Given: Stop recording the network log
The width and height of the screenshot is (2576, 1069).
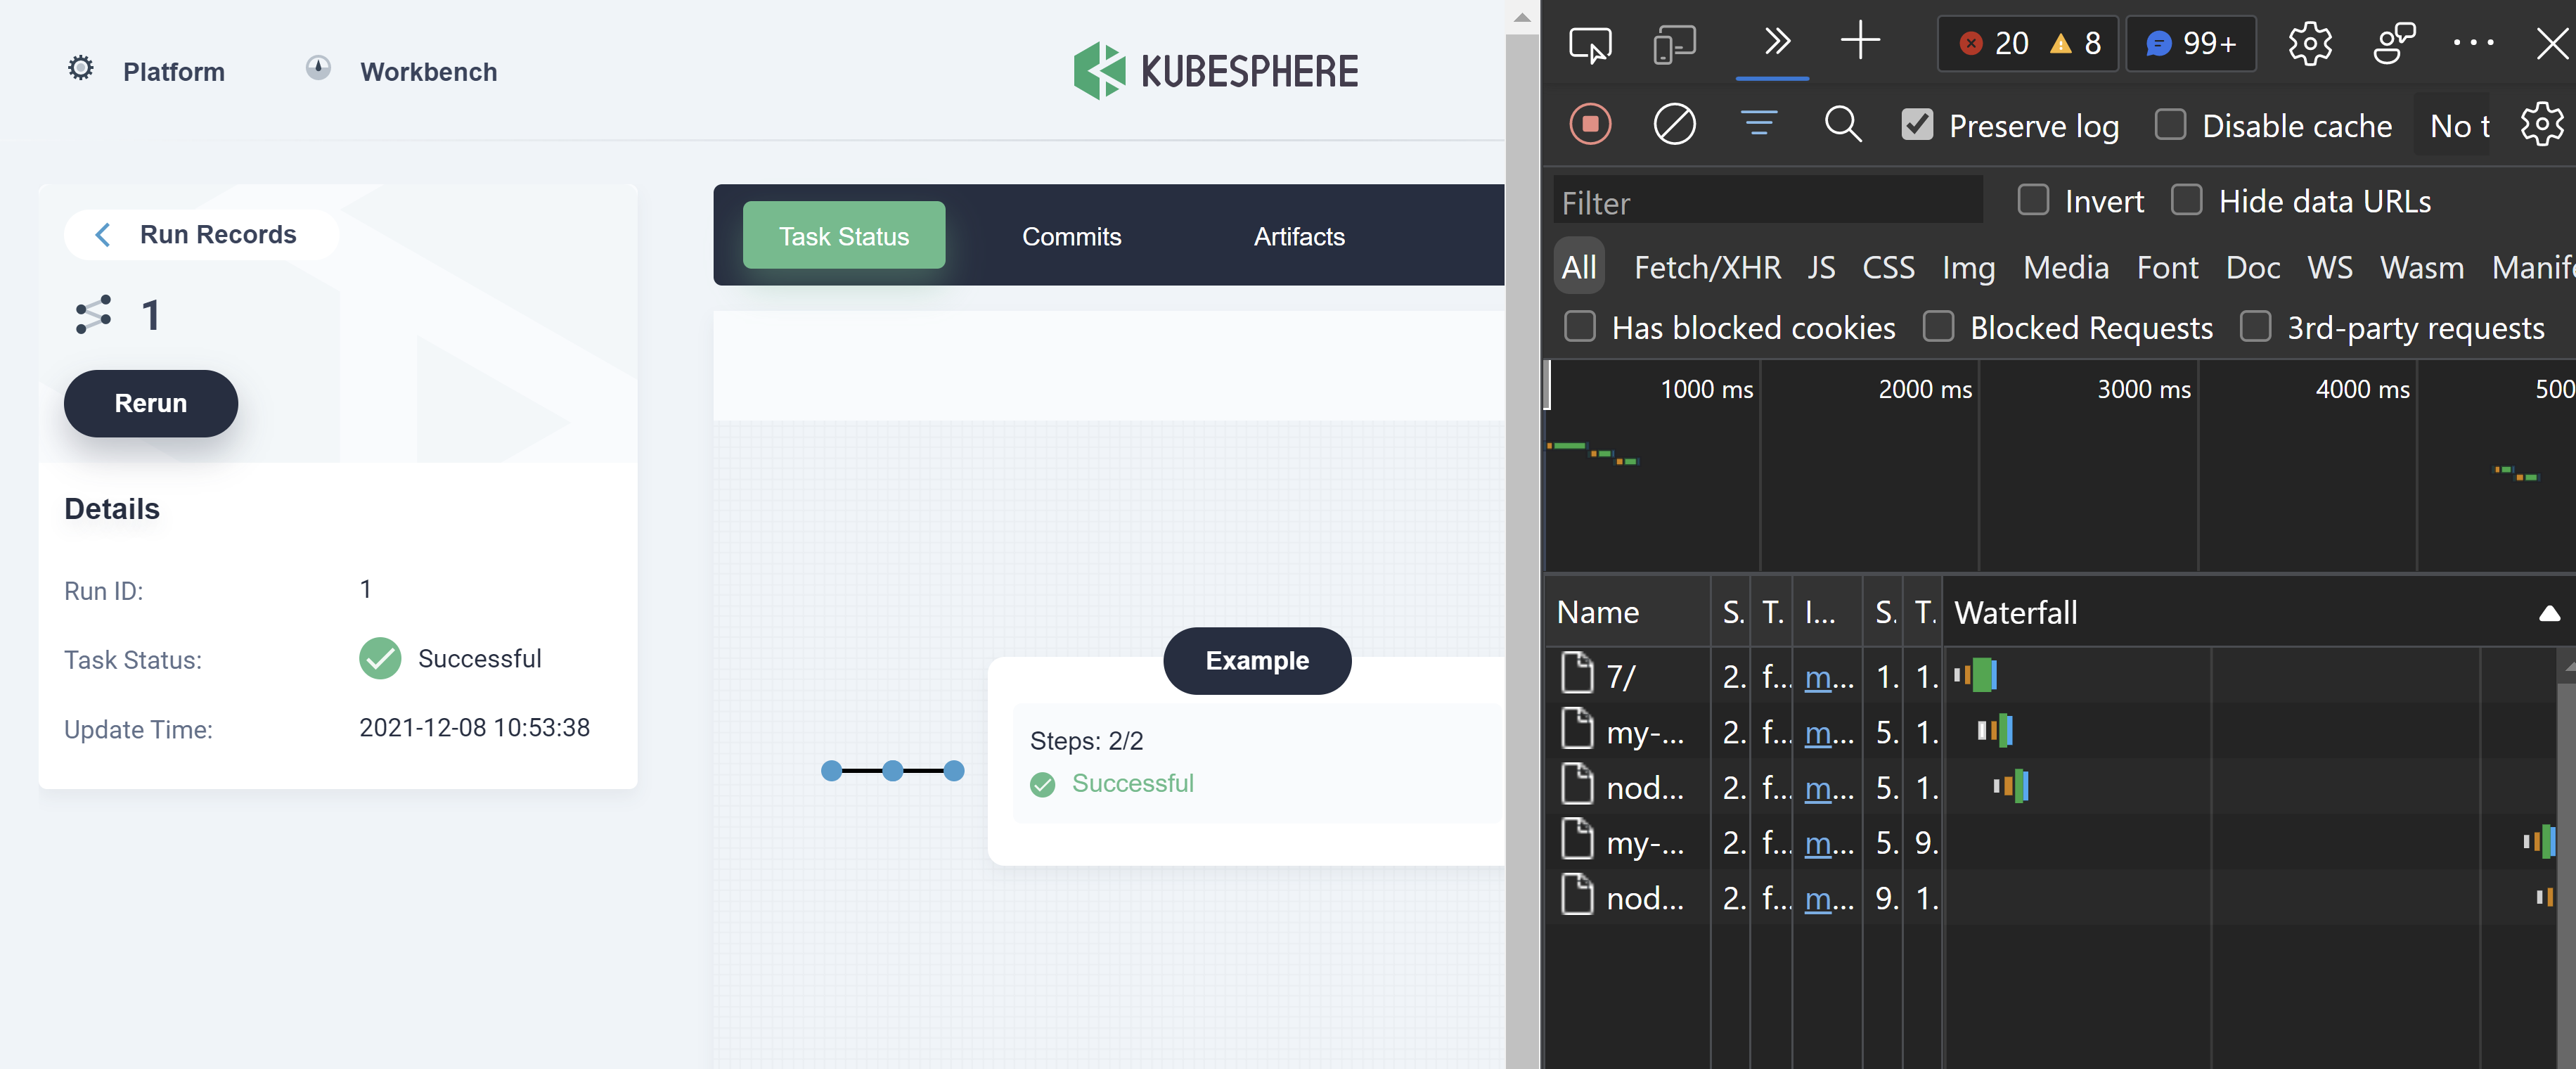Looking at the screenshot, I should click(1590, 124).
